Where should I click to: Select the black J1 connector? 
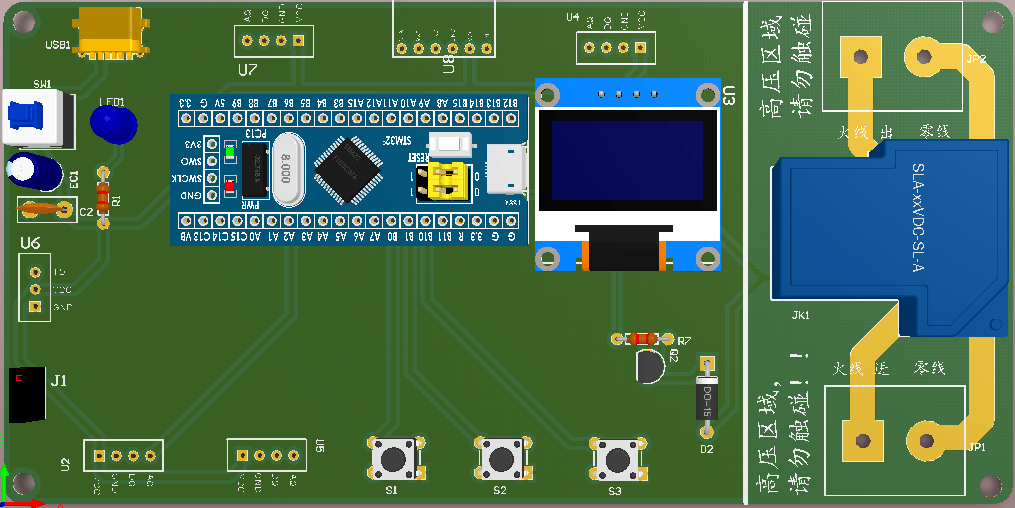point(27,395)
